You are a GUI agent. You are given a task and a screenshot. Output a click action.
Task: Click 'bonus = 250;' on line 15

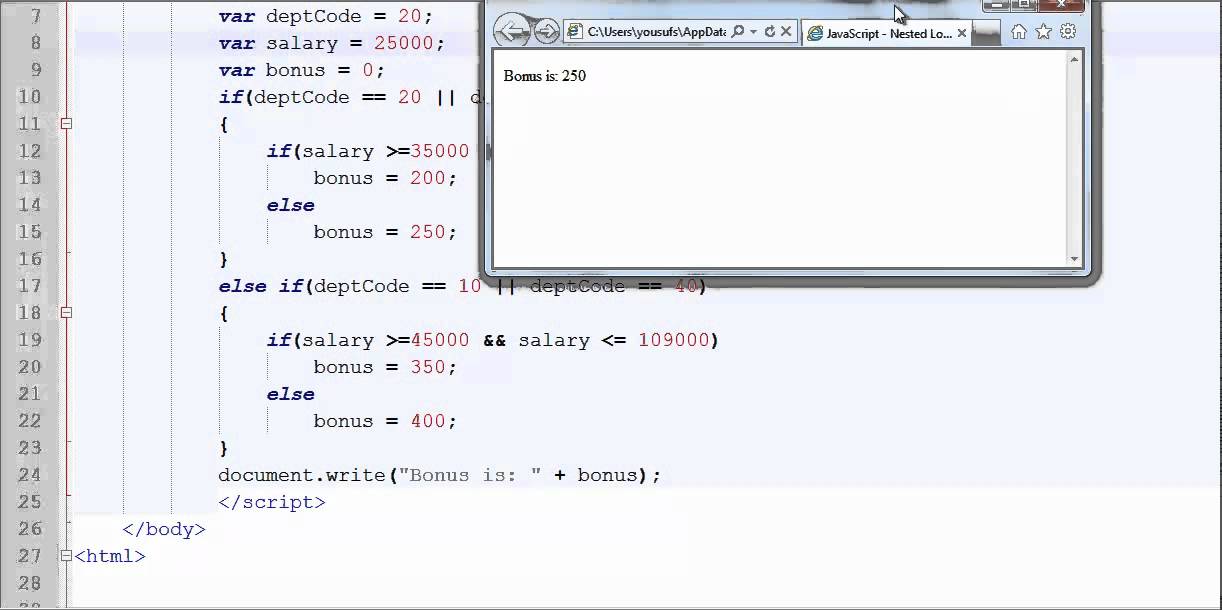coord(385,232)
